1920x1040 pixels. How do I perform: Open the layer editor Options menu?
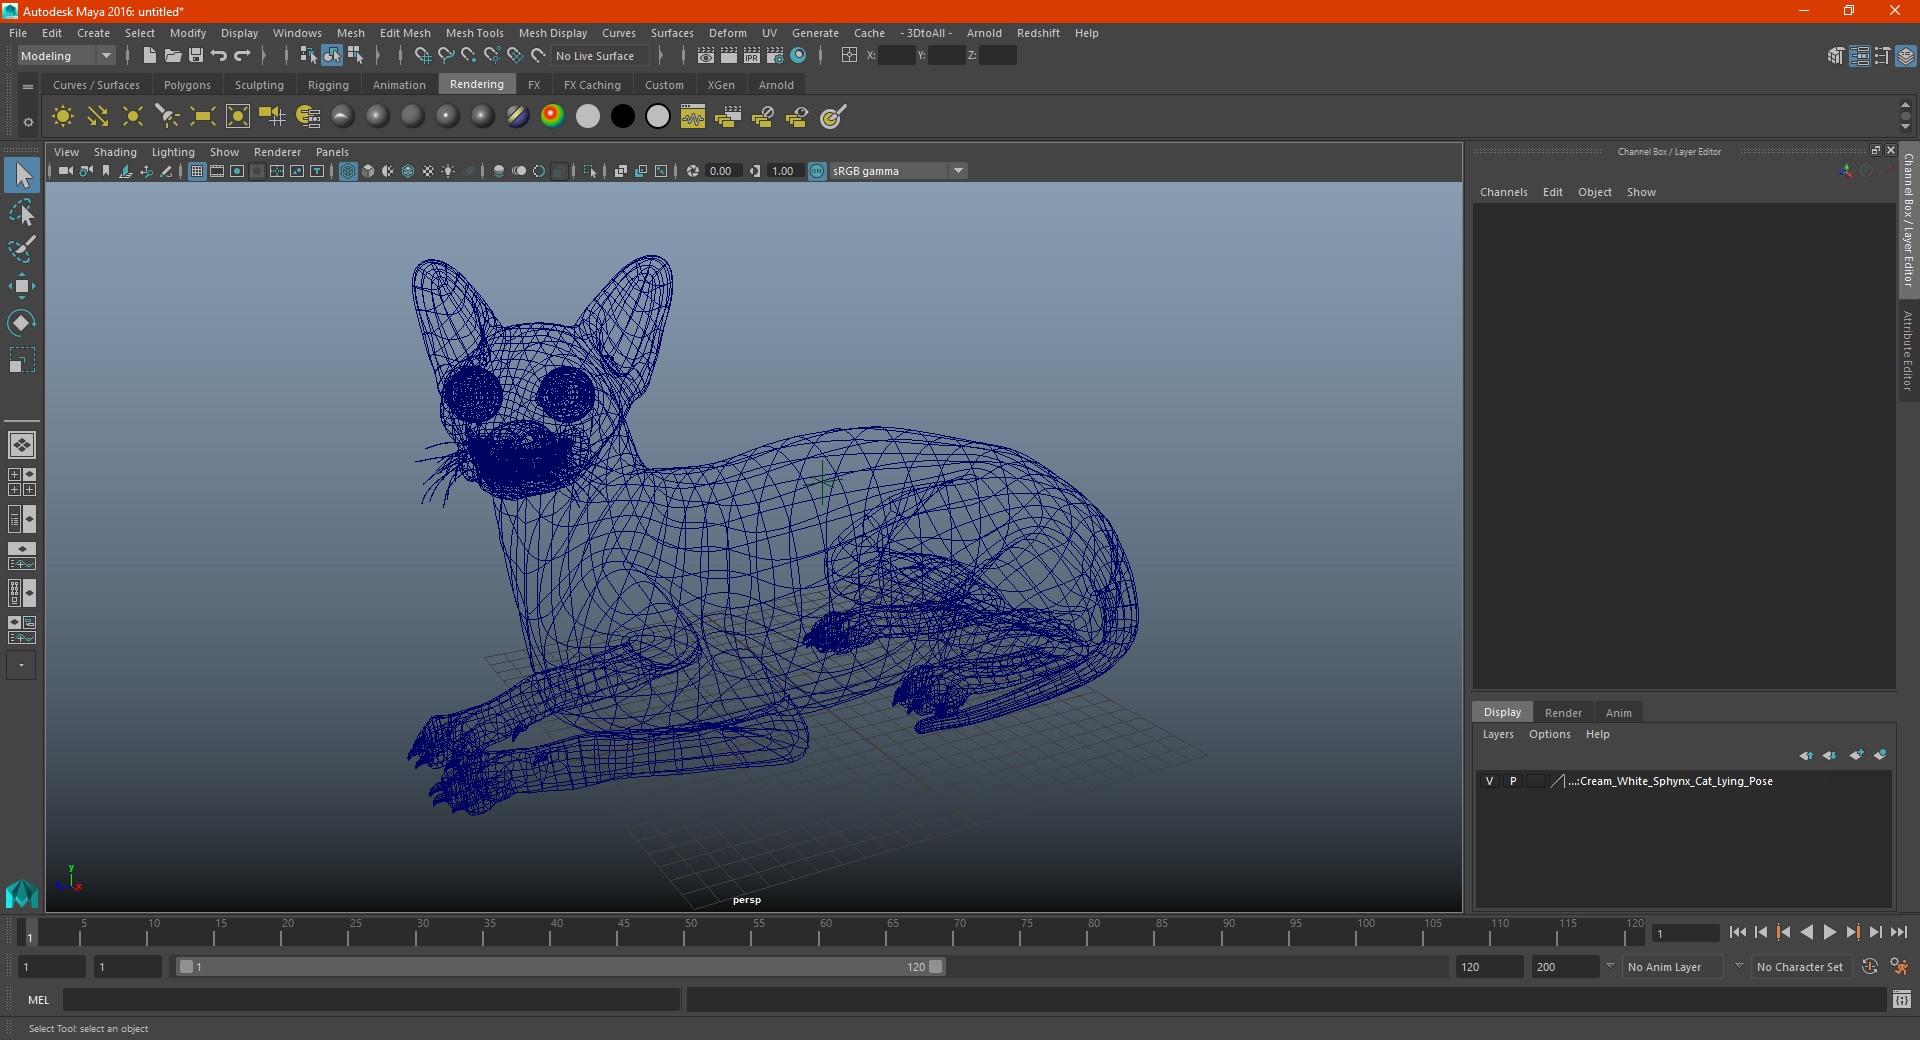click(1550, 734)
